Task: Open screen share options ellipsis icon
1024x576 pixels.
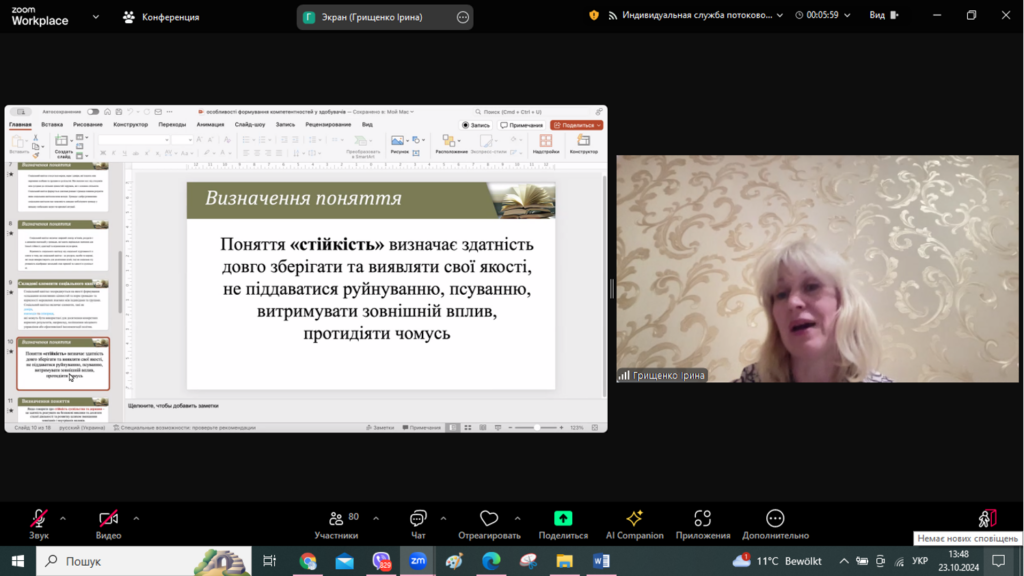Action: tap(462, 18)
